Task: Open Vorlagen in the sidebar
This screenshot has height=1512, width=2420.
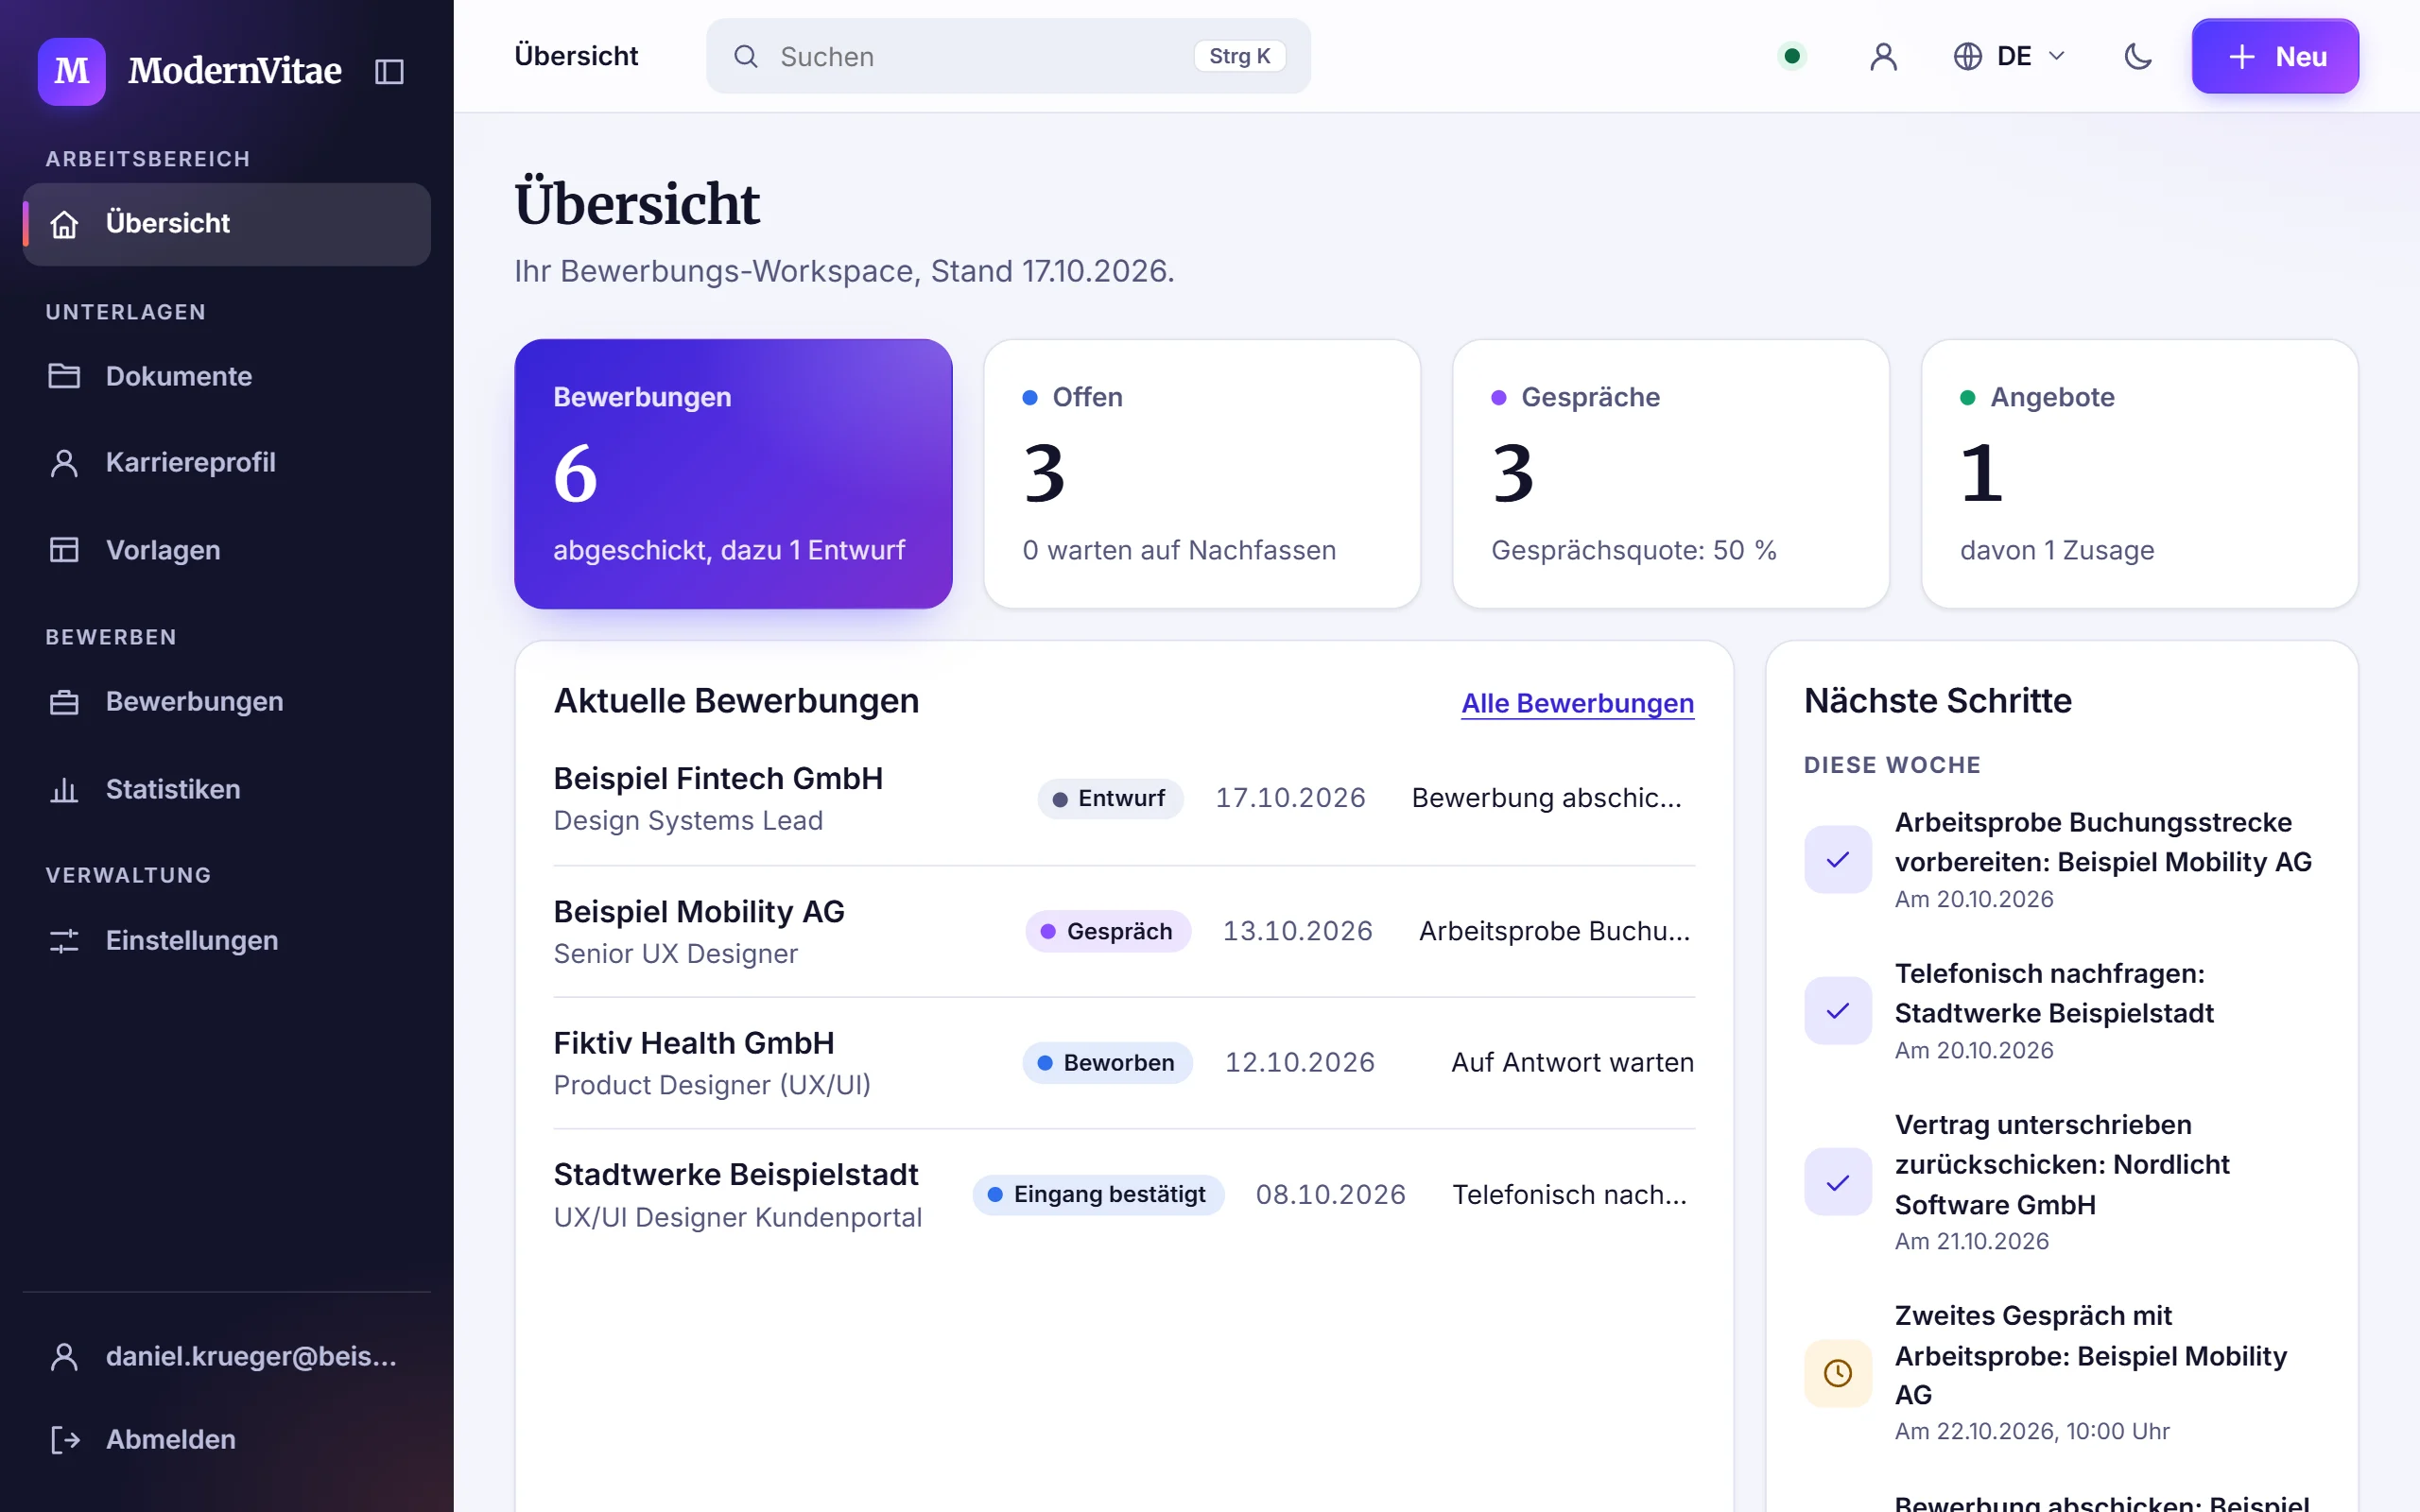Action: [227, 550]
